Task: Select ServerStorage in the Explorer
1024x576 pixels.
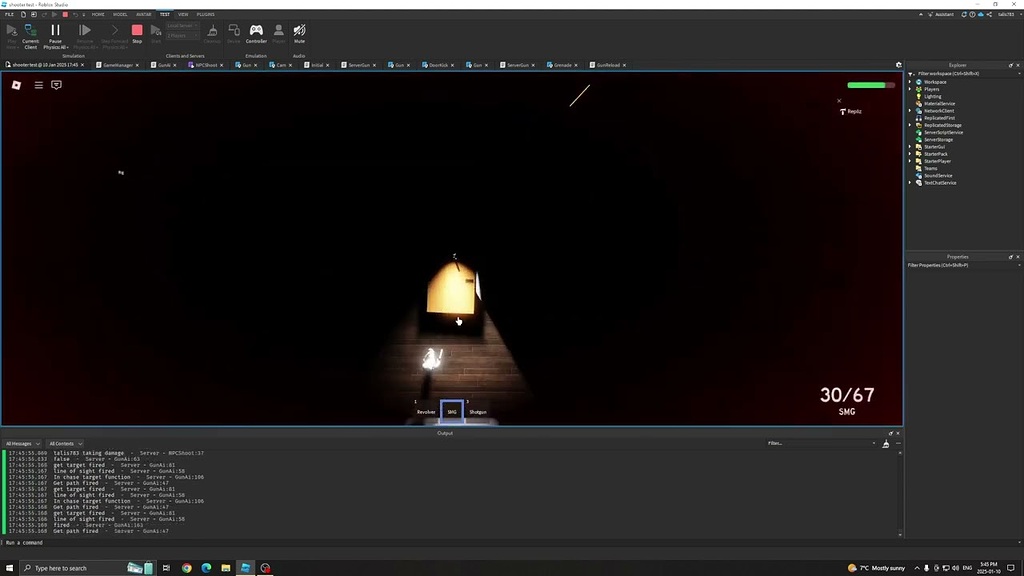Action: (938, 140)
